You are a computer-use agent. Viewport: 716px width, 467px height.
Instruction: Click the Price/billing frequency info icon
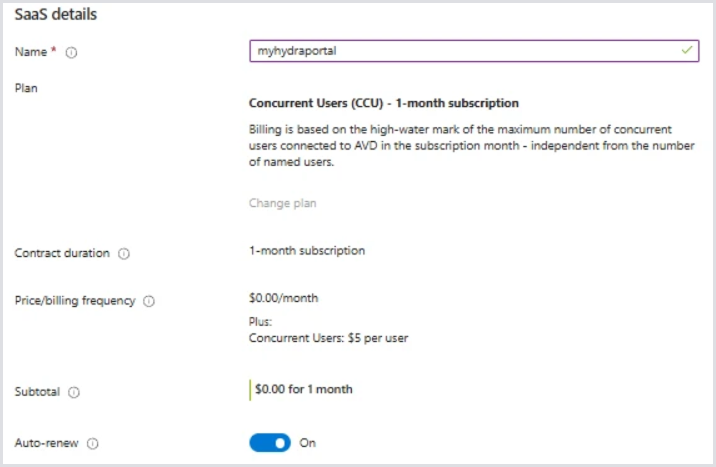pyautogui.click(x=149, y=302)
